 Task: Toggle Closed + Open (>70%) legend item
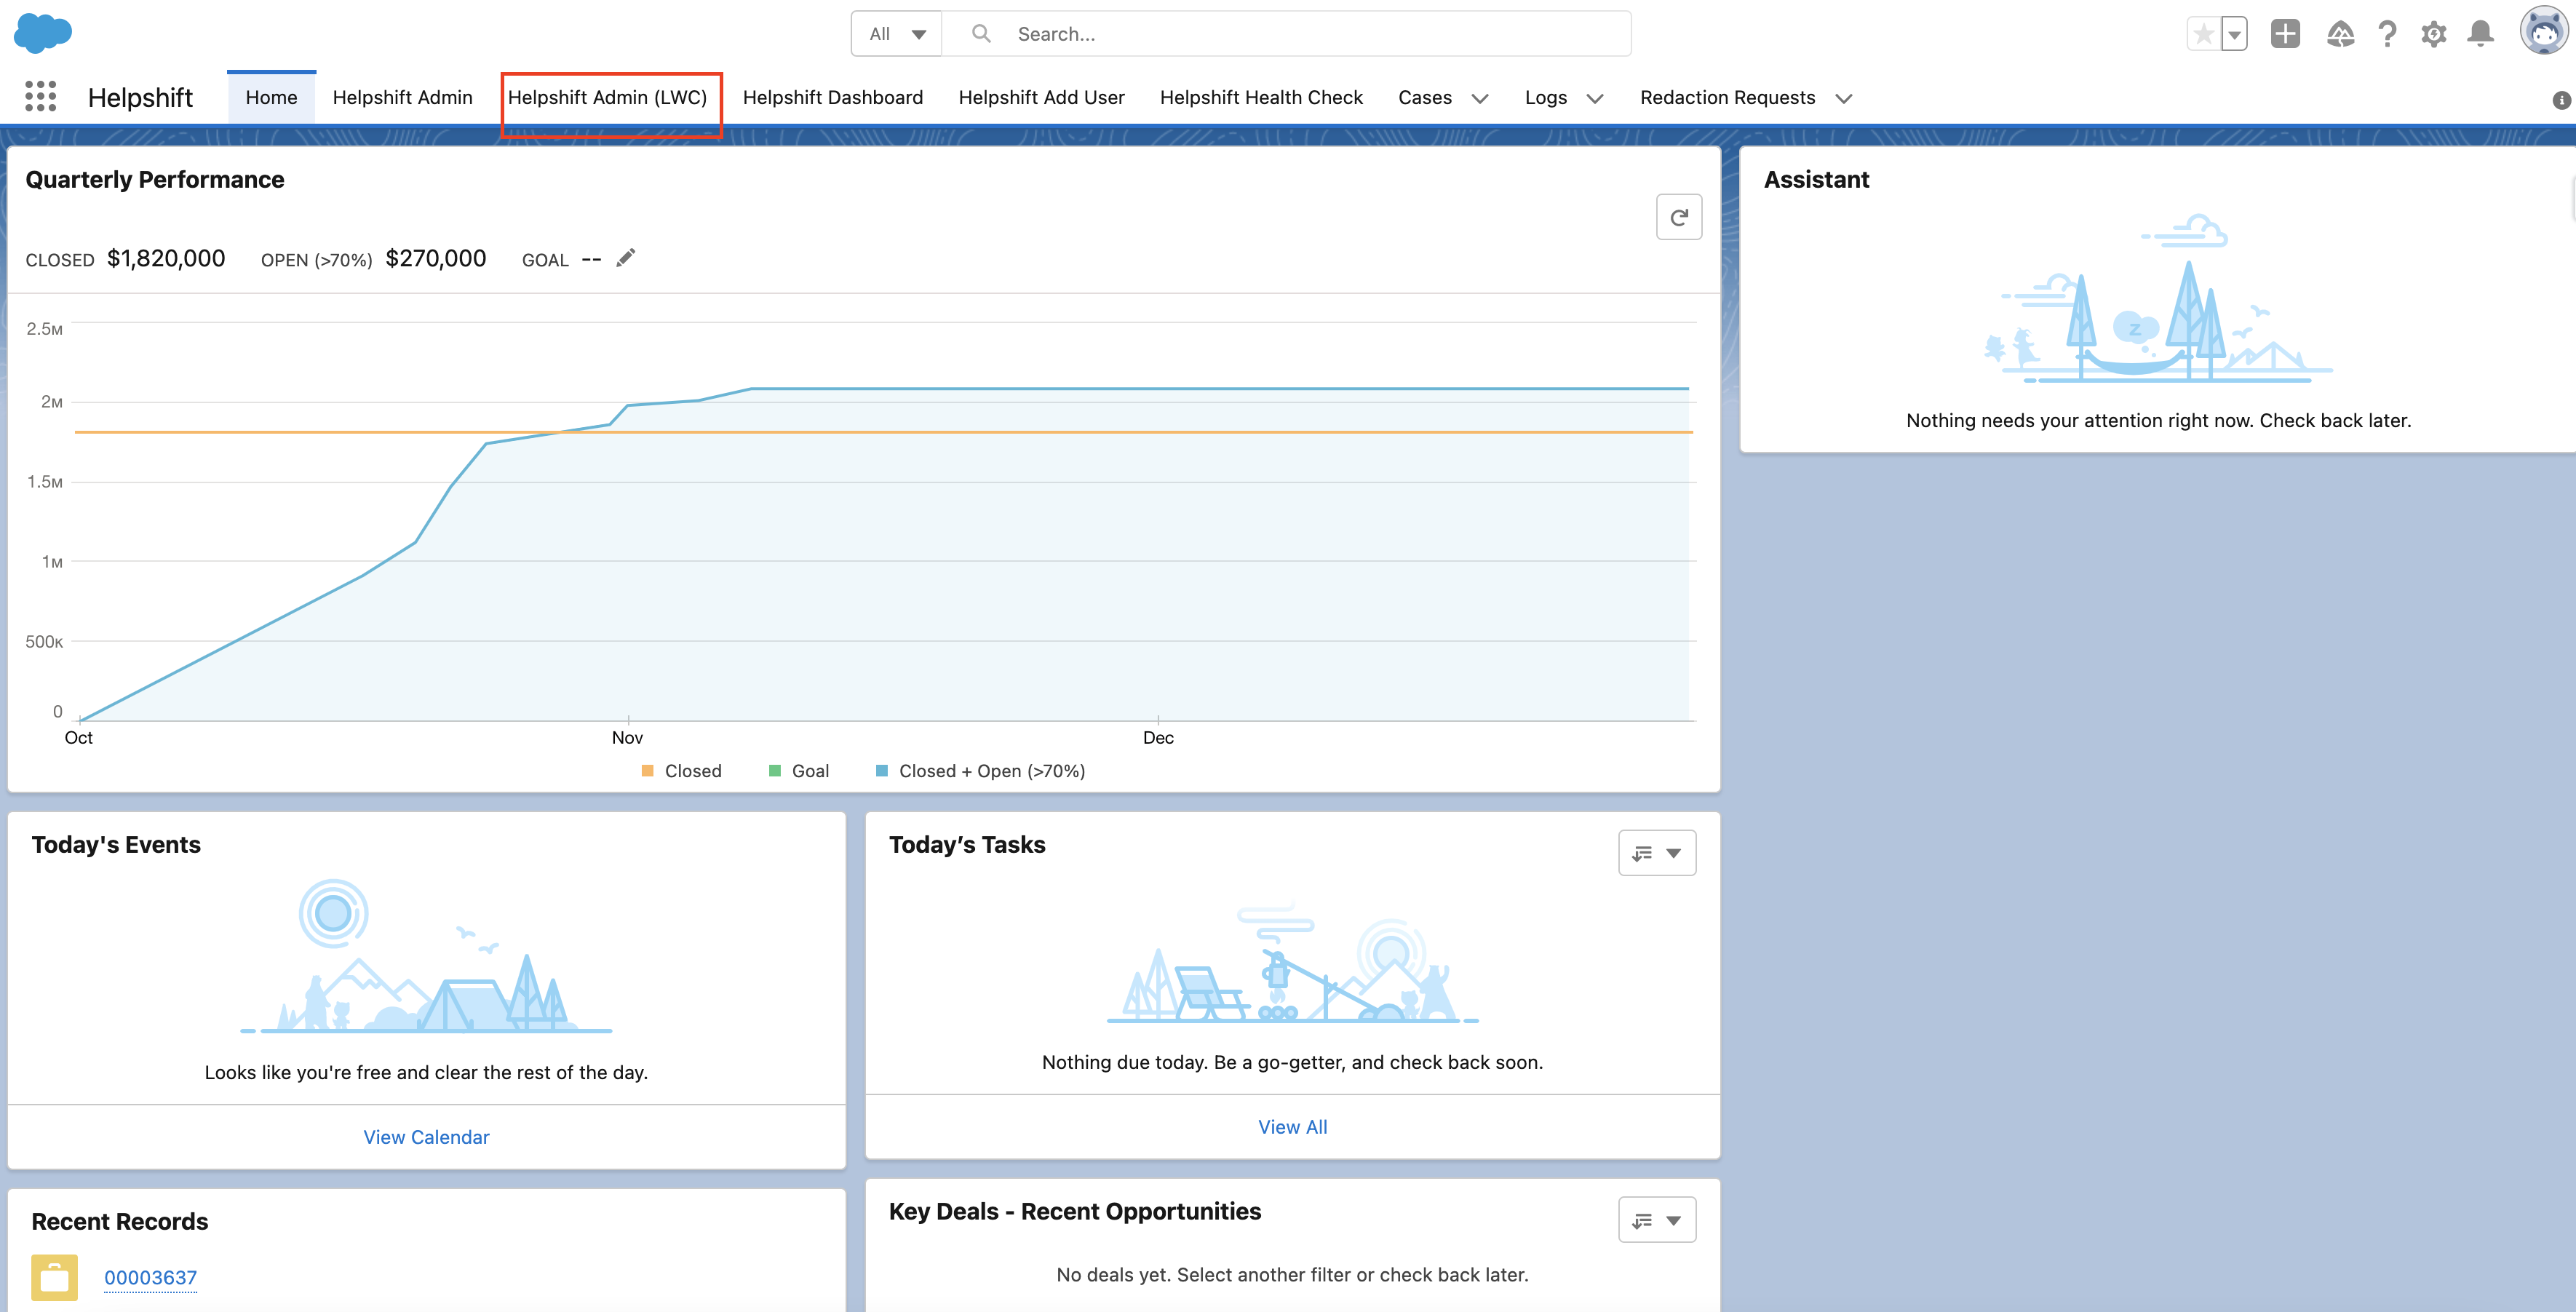(882, 771)
